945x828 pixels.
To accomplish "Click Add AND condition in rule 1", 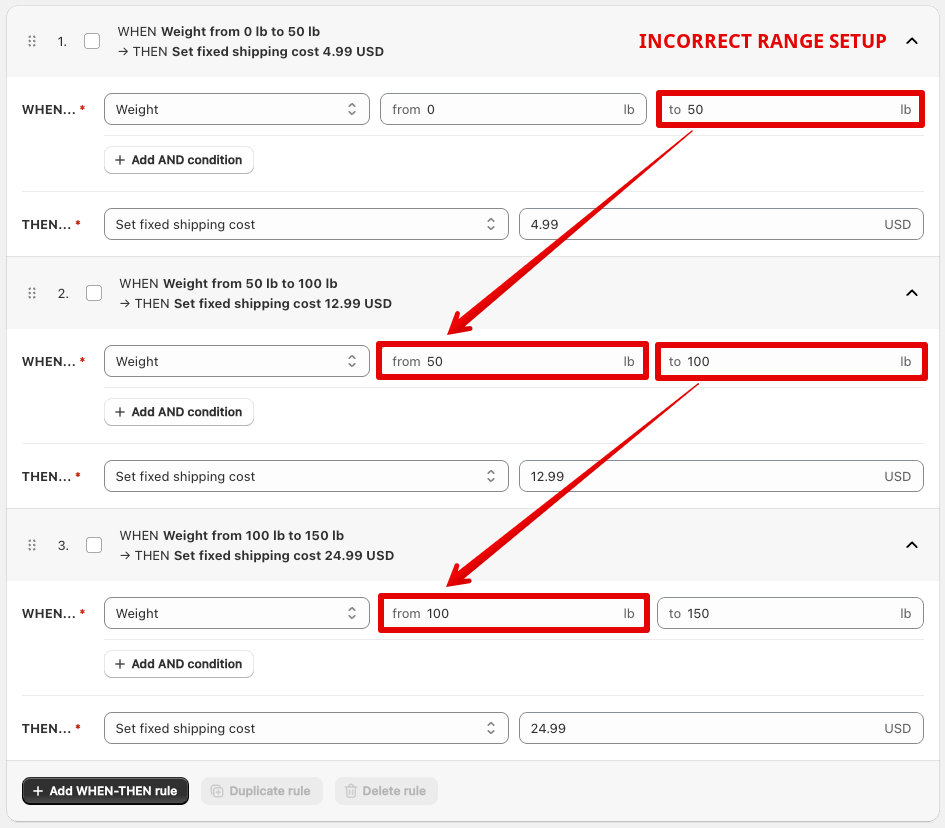I will tap(178, 160).
